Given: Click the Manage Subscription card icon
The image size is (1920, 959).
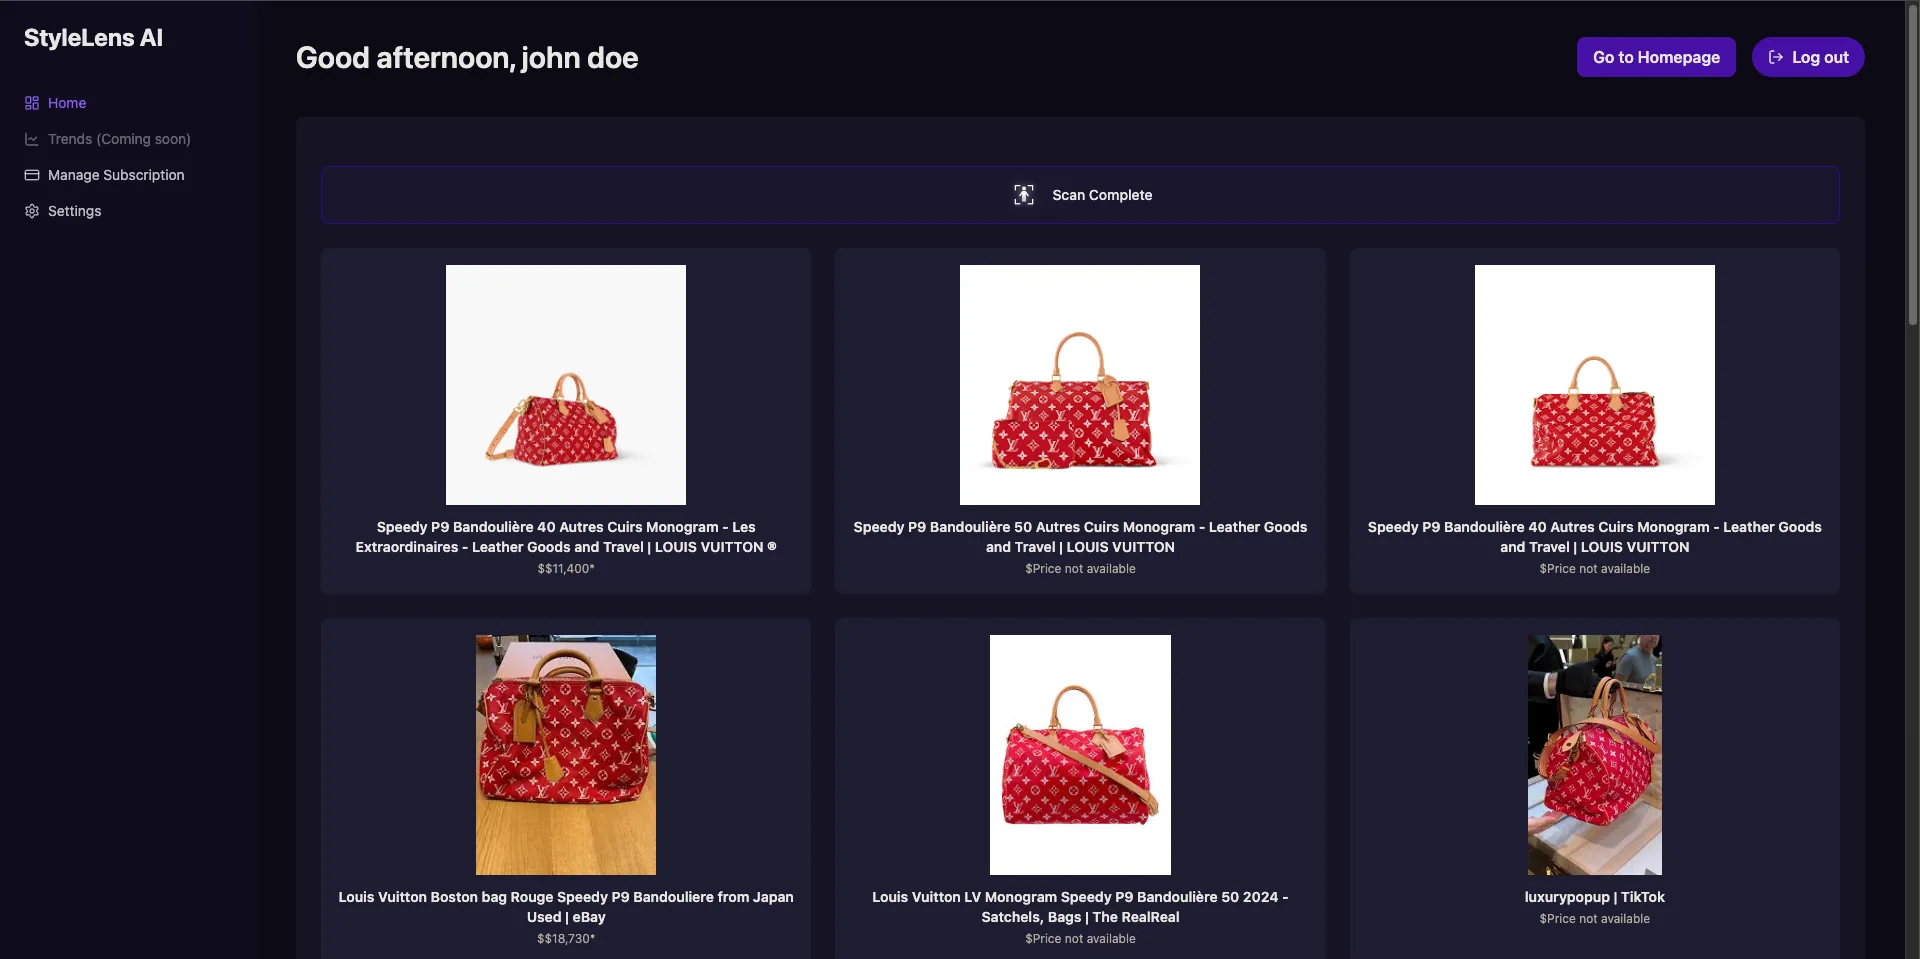Looking at the screenshot, I should click(x=32, y=175).
